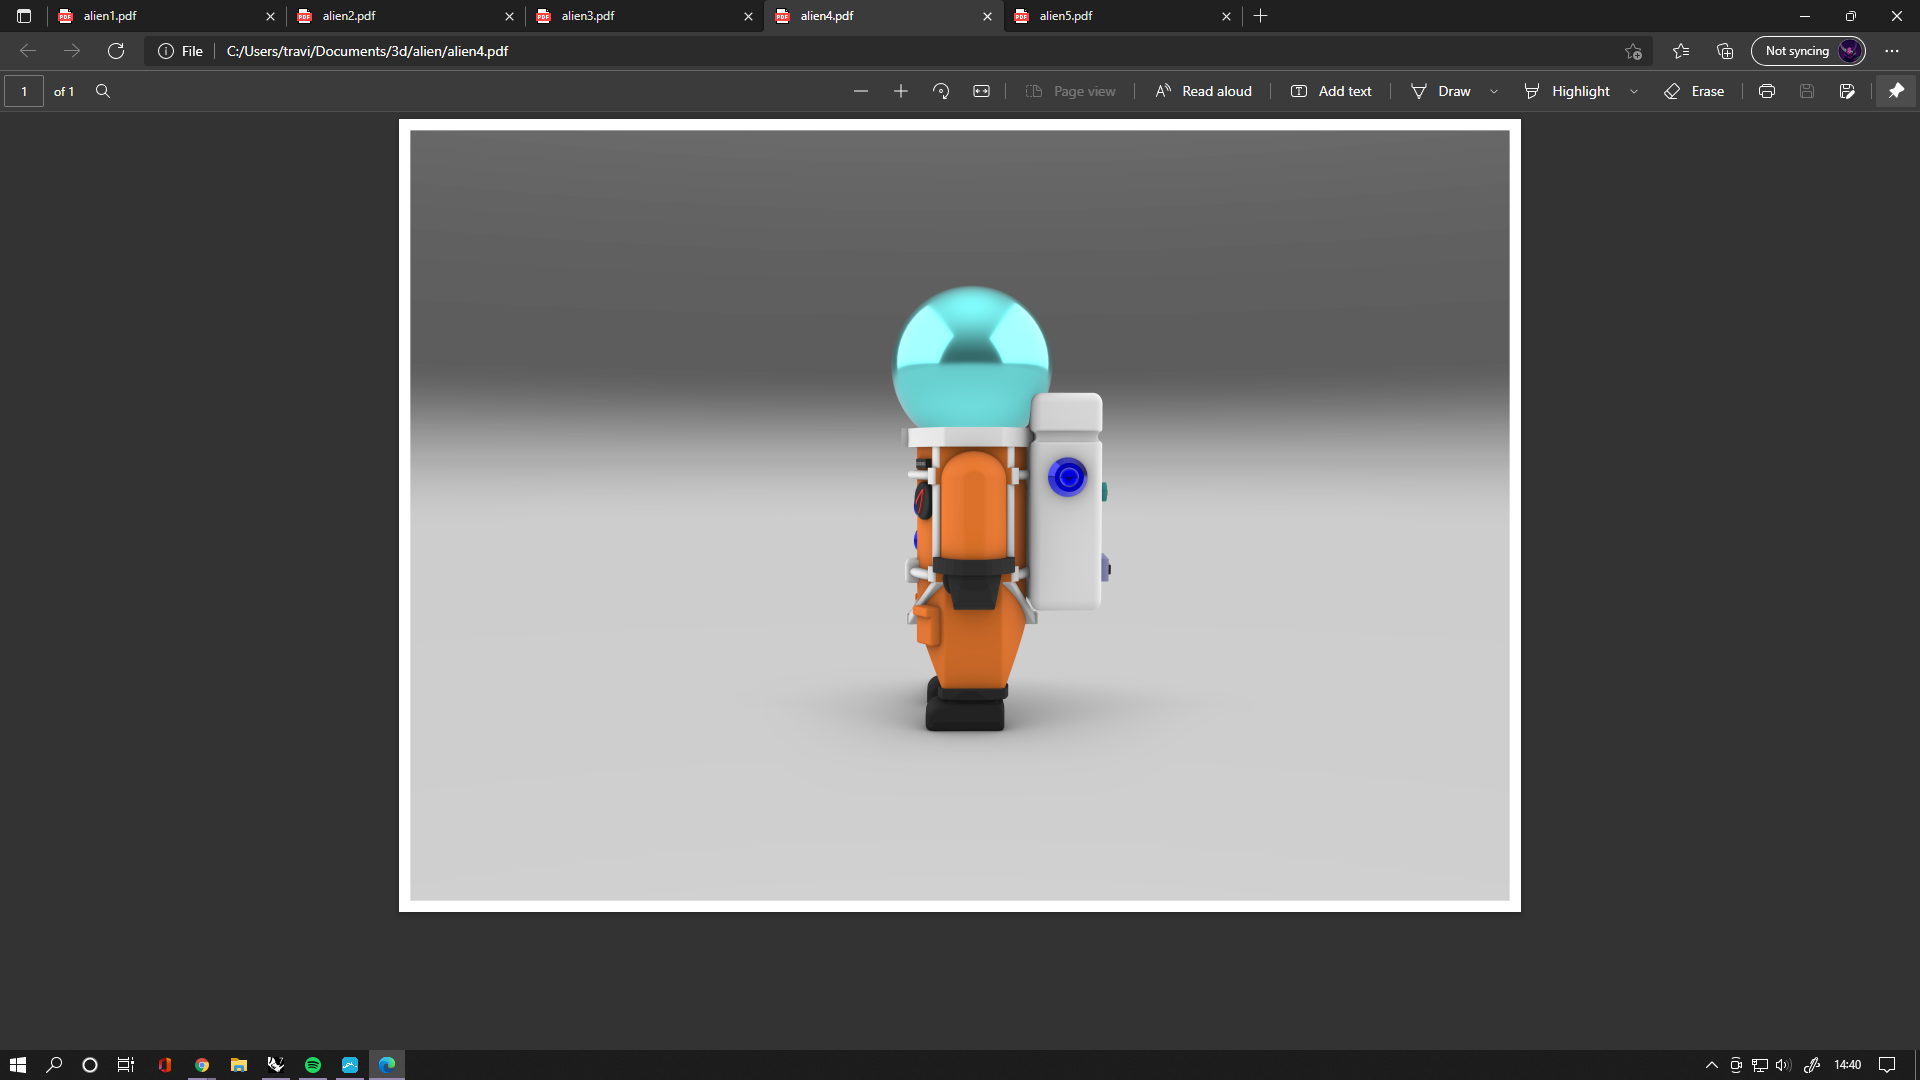The width and height of the screenshot is (1920, 1080).
Task: Click the zoom in plus icon
Action: click(901, 91)
